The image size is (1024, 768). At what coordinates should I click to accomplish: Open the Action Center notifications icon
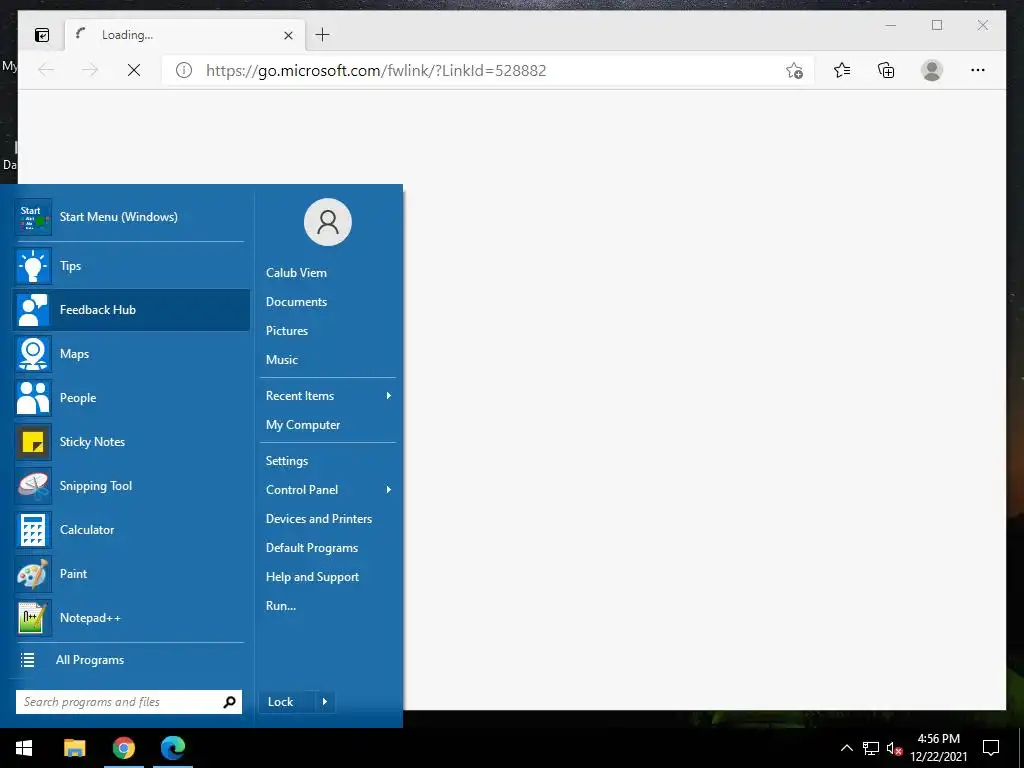click(991, 748)
